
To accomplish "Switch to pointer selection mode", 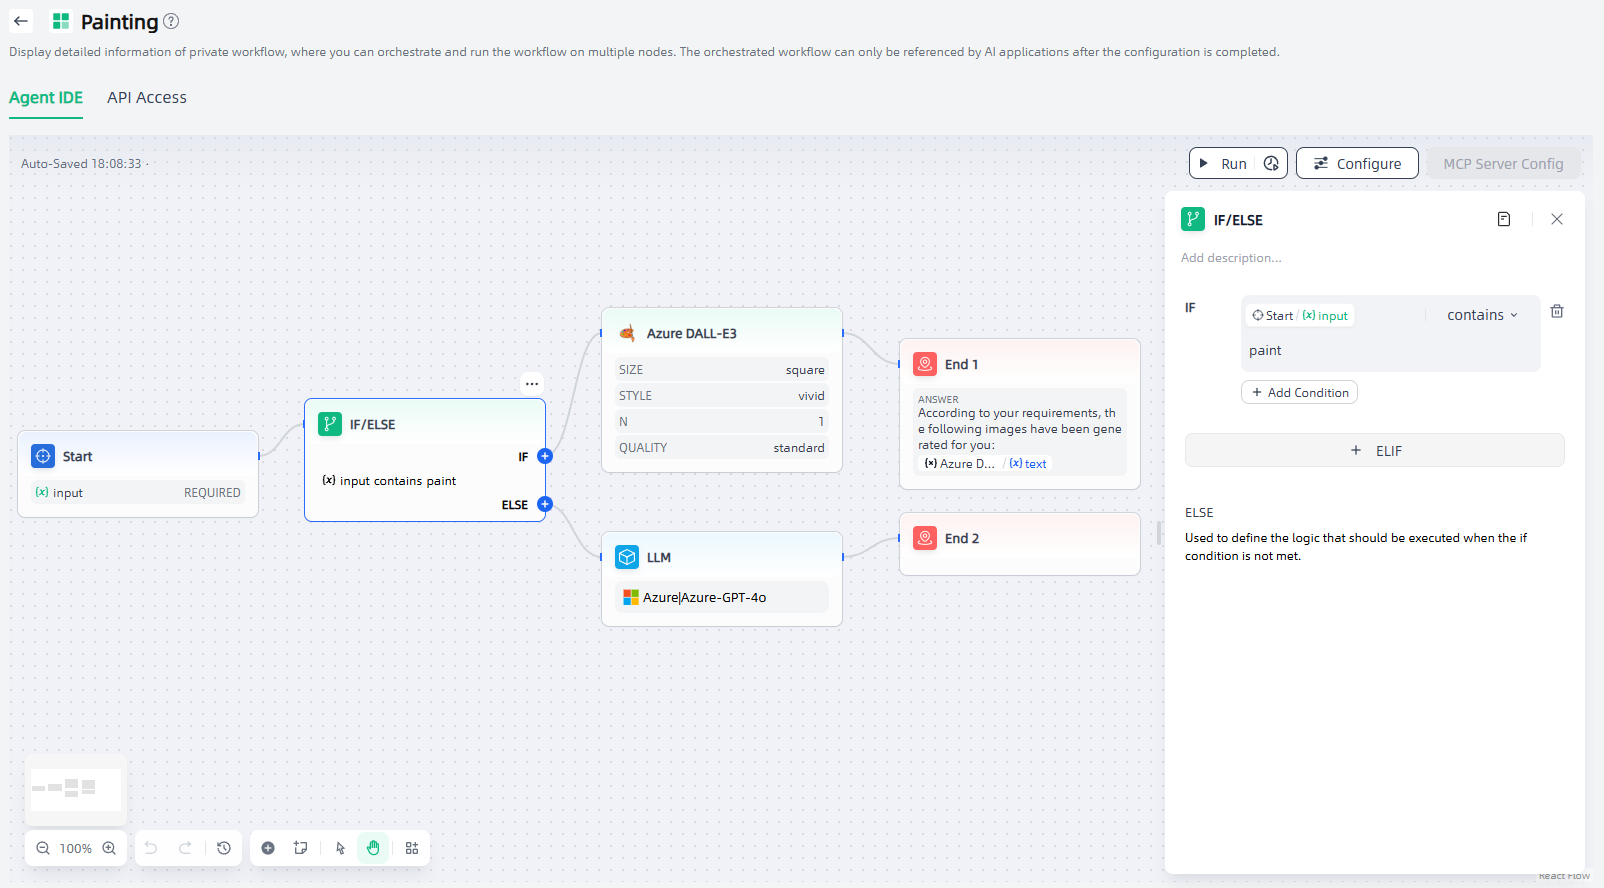I will (x=340, y=848).
